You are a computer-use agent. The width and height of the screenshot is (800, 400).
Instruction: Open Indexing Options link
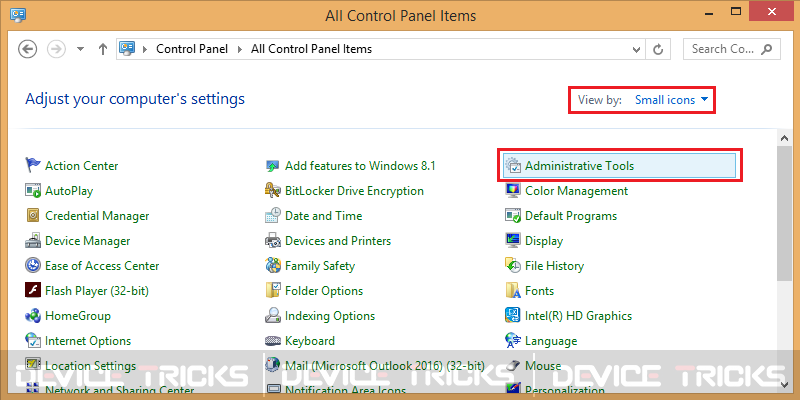coord(330,315)
